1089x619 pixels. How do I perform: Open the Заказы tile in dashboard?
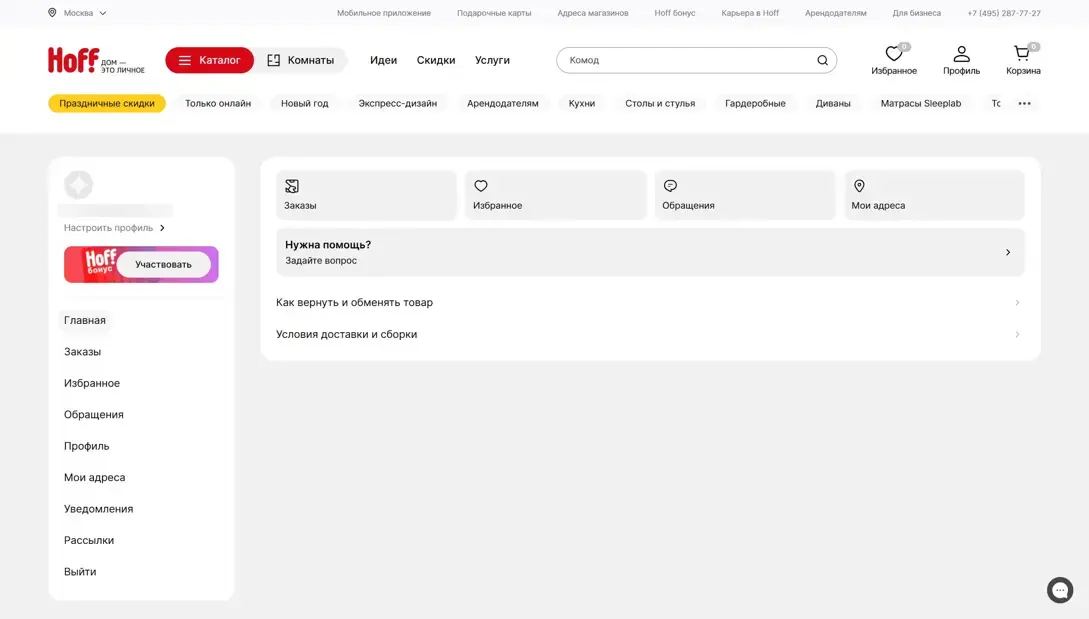pyautogui.click(x=366, y=195)
